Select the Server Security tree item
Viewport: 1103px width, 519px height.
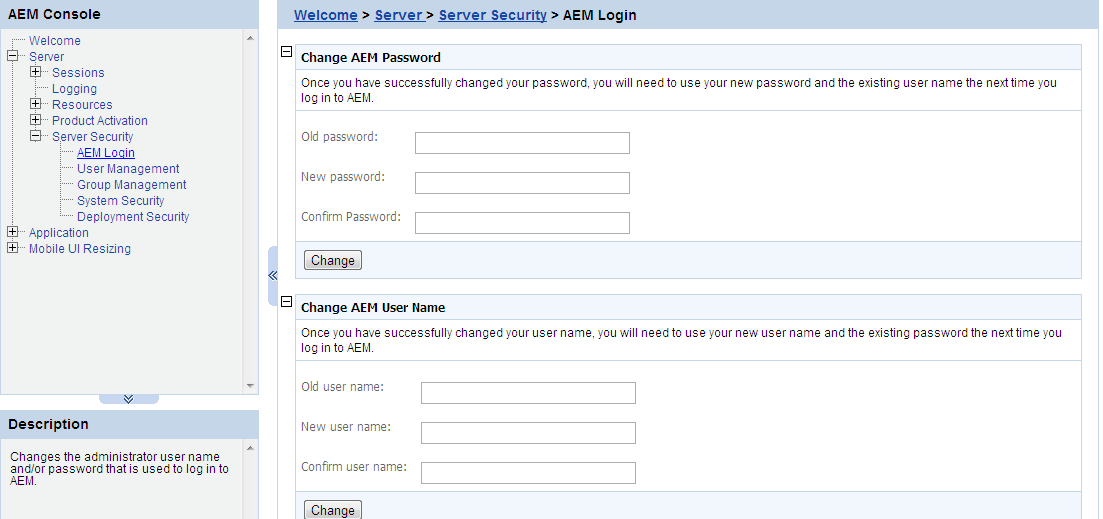[92, 136]
